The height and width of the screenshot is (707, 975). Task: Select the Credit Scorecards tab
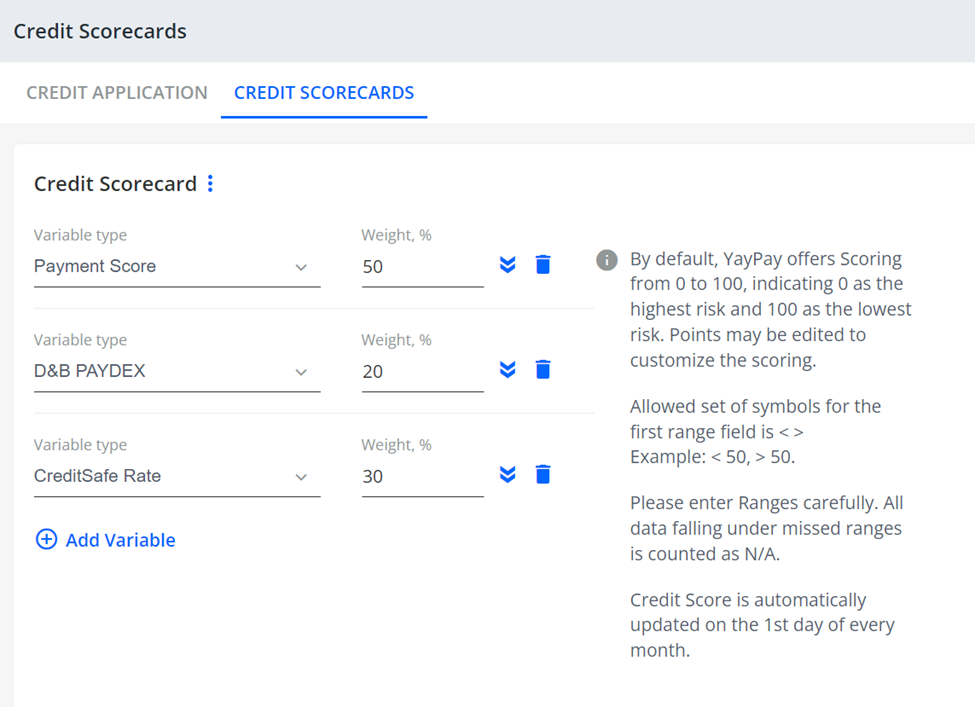click(323, 92)
